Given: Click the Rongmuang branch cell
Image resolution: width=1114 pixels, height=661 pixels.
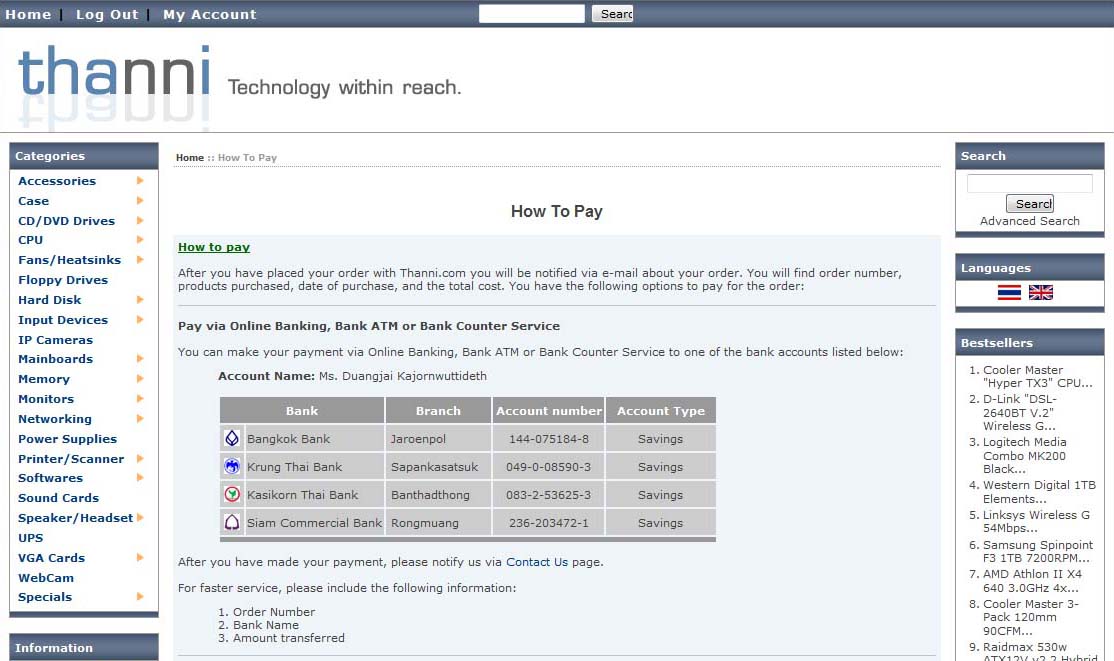Looking at the screenshot, I should 438,522.
